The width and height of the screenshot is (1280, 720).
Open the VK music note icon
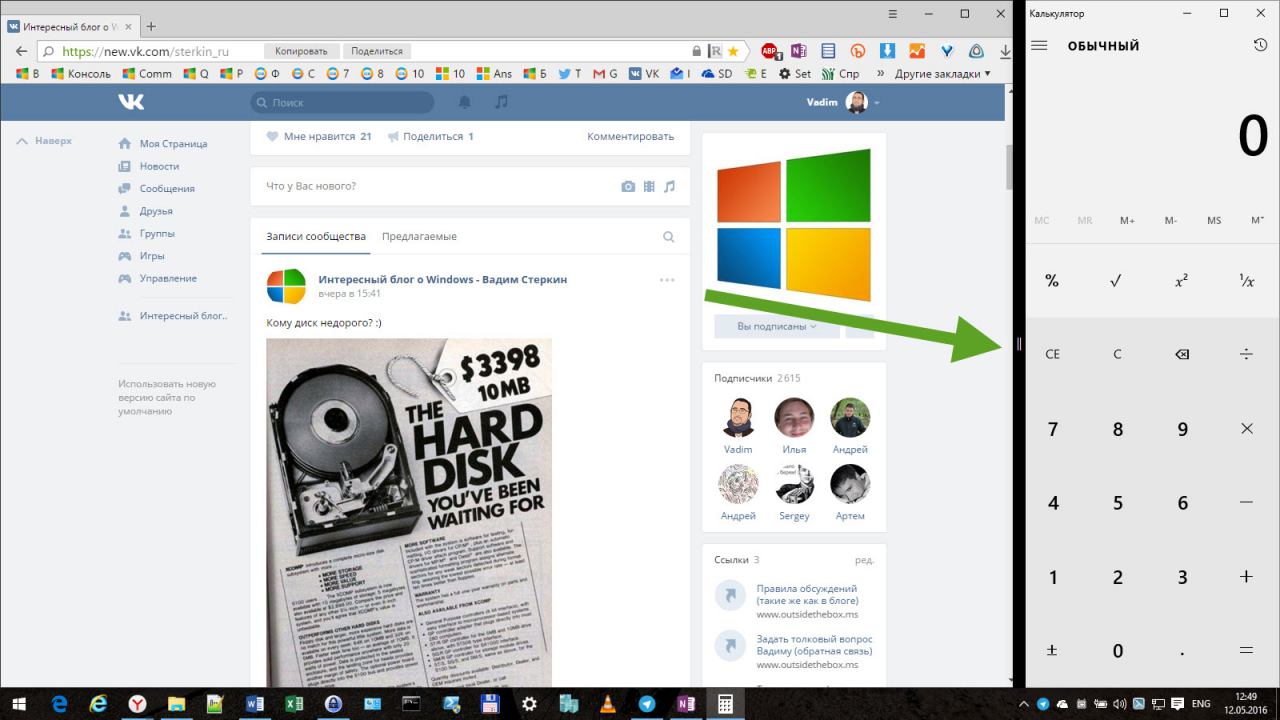pyautogui.click(x=501, y=102)
